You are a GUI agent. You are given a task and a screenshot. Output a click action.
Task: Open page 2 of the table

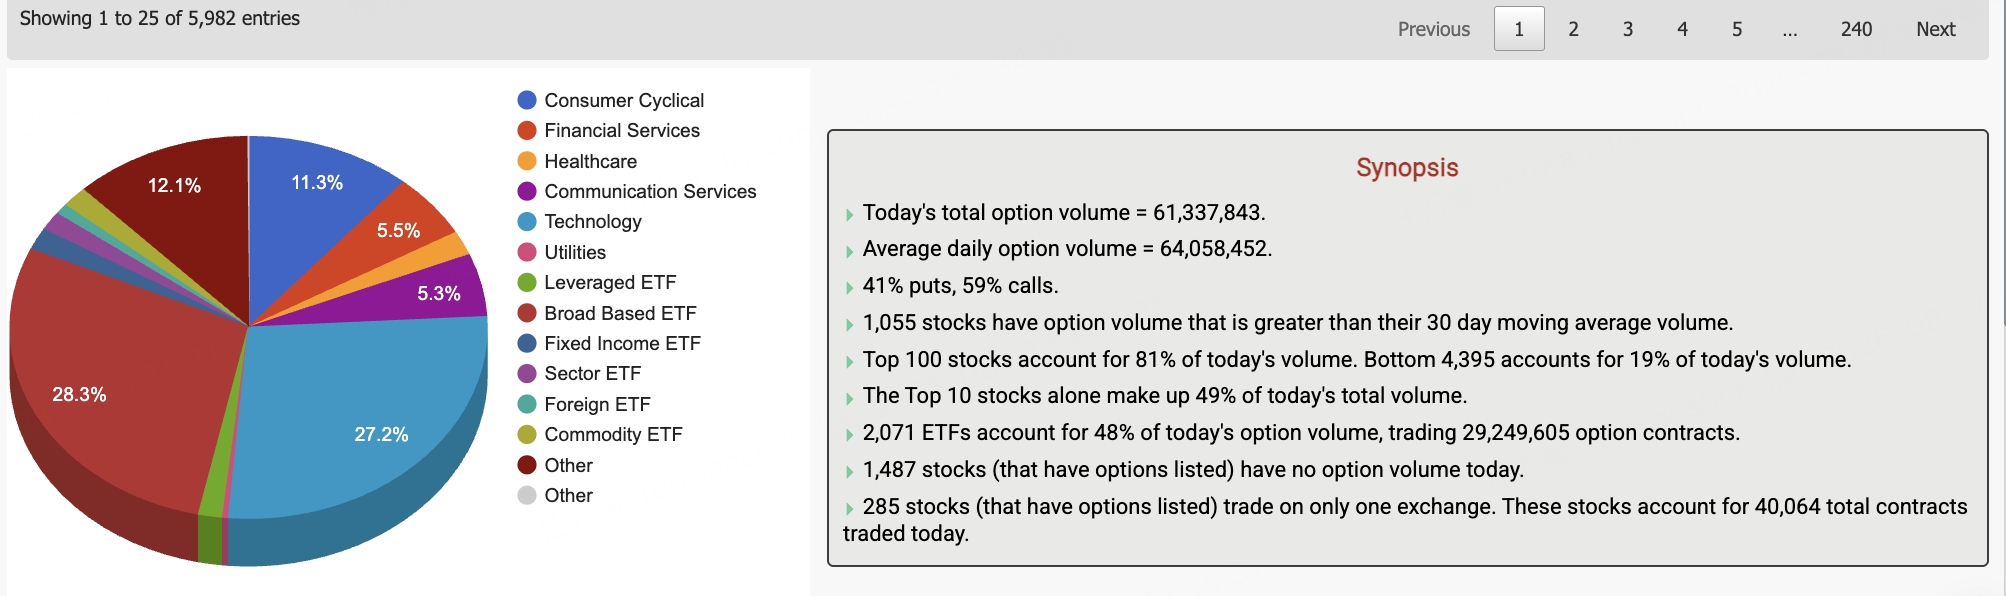(1573, 29)
